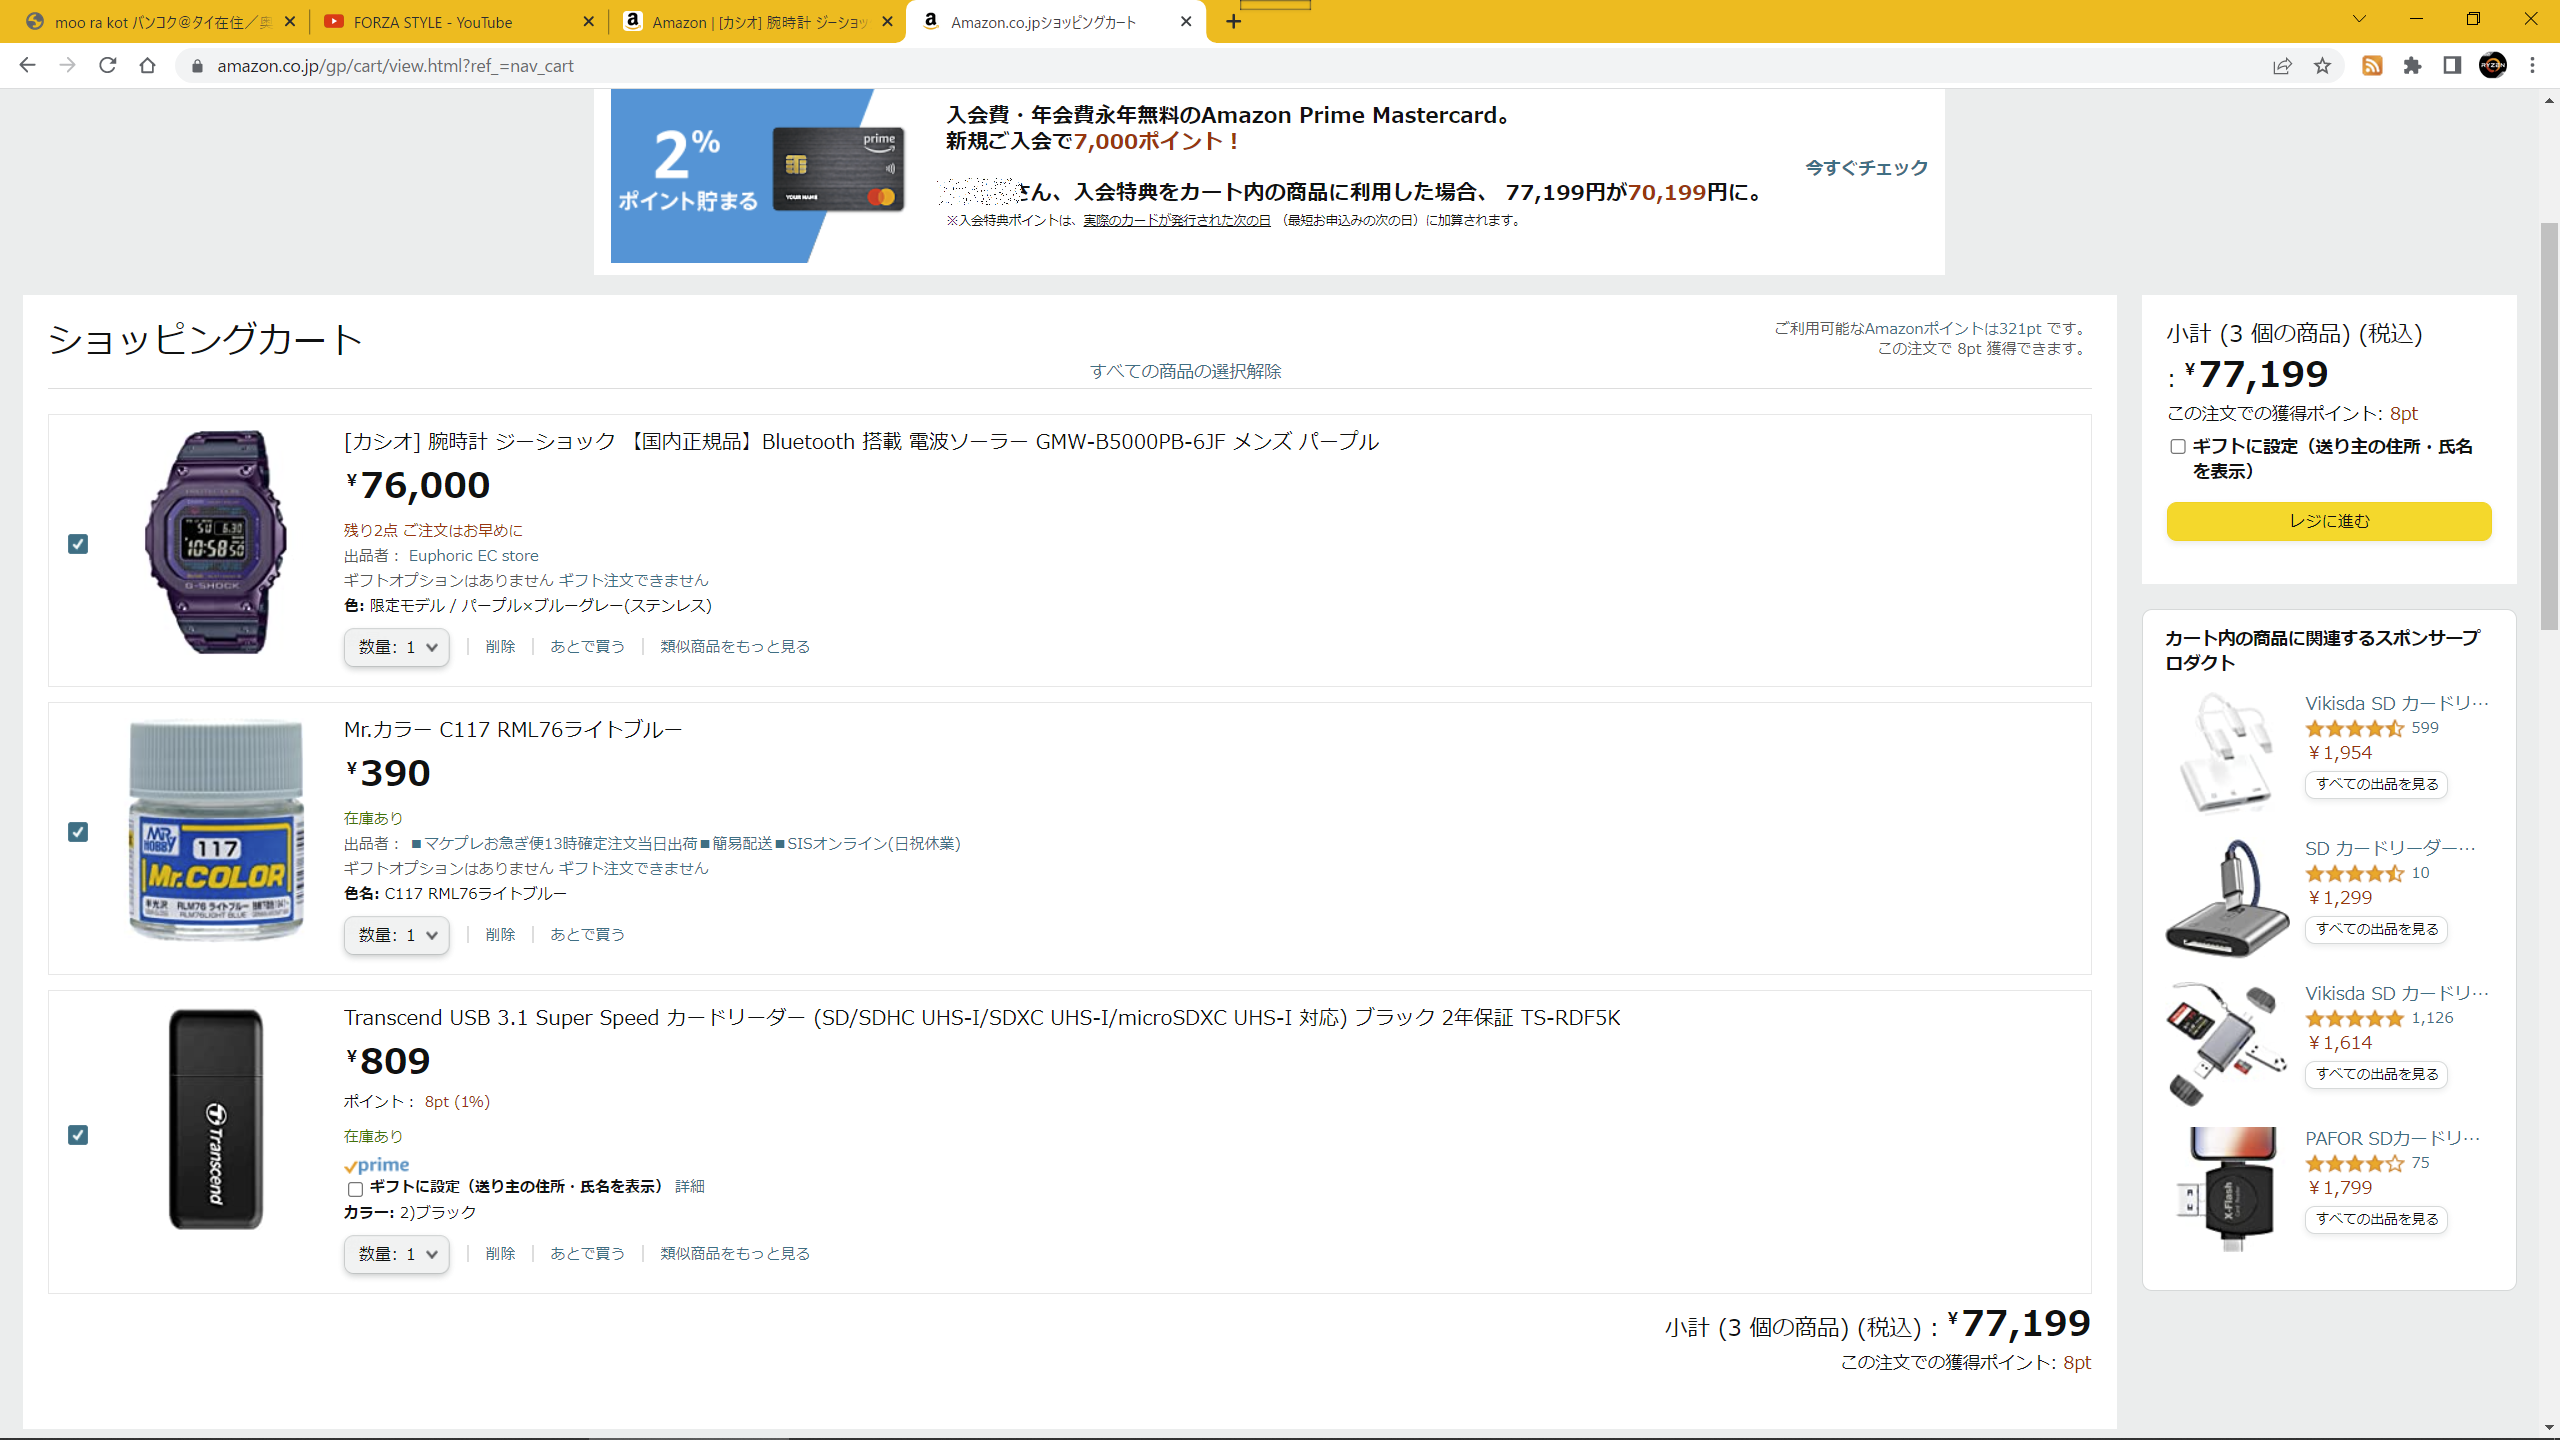Bookmark this page with the star icon

point(2322,66)
